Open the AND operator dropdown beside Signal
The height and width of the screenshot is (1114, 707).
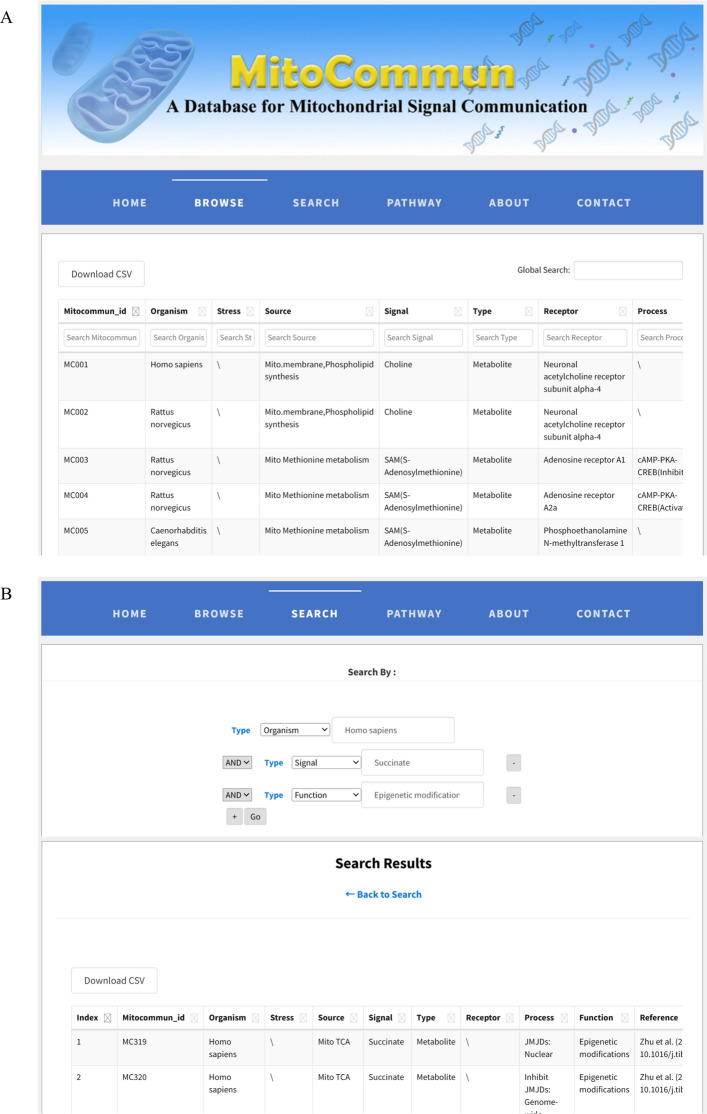coord(237,762)
